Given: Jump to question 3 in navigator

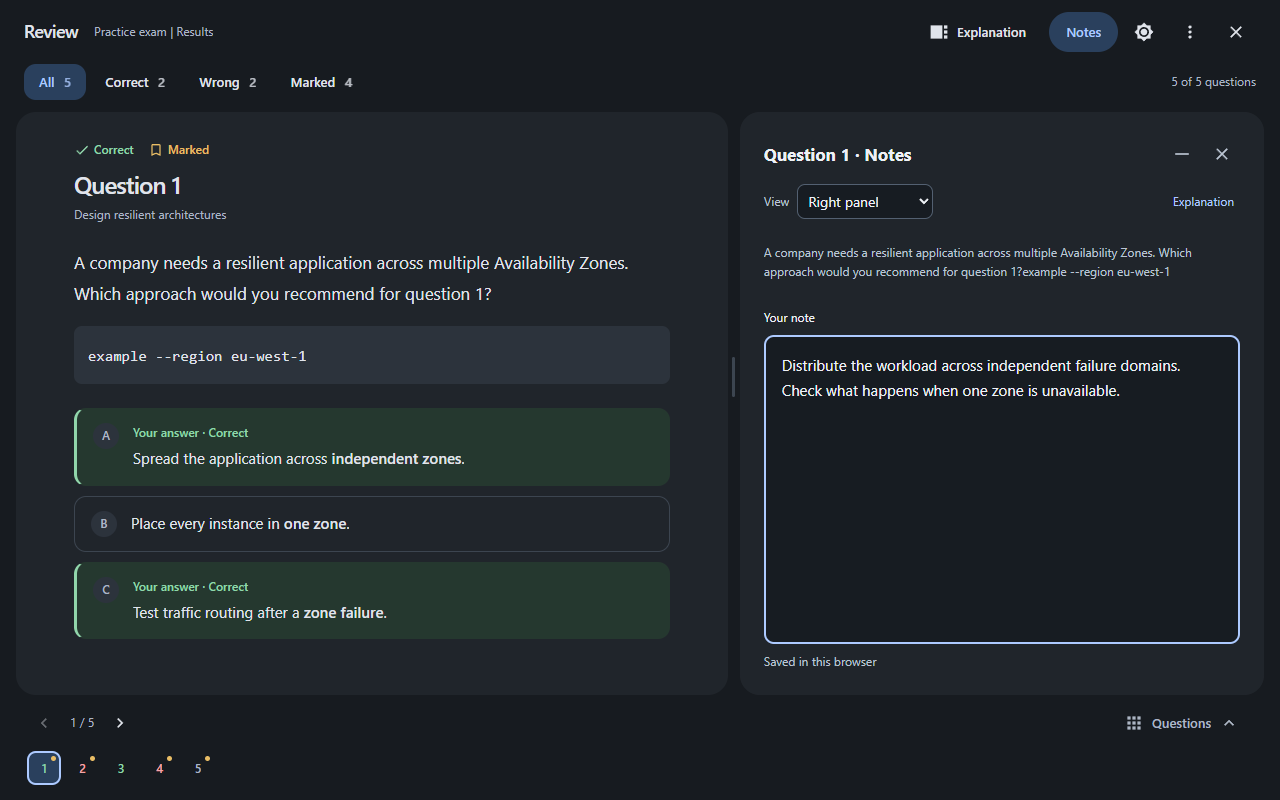Looking at the screenshot, I should [x=121, y=768].
